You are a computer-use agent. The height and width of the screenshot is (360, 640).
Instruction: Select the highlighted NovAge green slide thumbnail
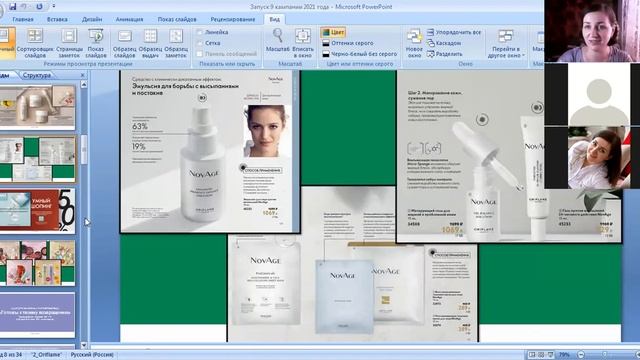pyautogui.click(x=38, y=159)
